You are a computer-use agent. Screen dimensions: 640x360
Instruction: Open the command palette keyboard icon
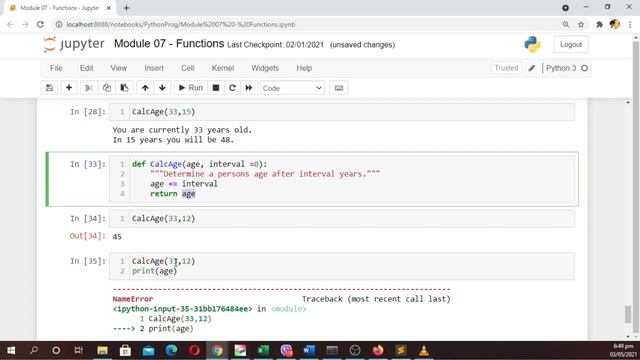coord(339,88)
